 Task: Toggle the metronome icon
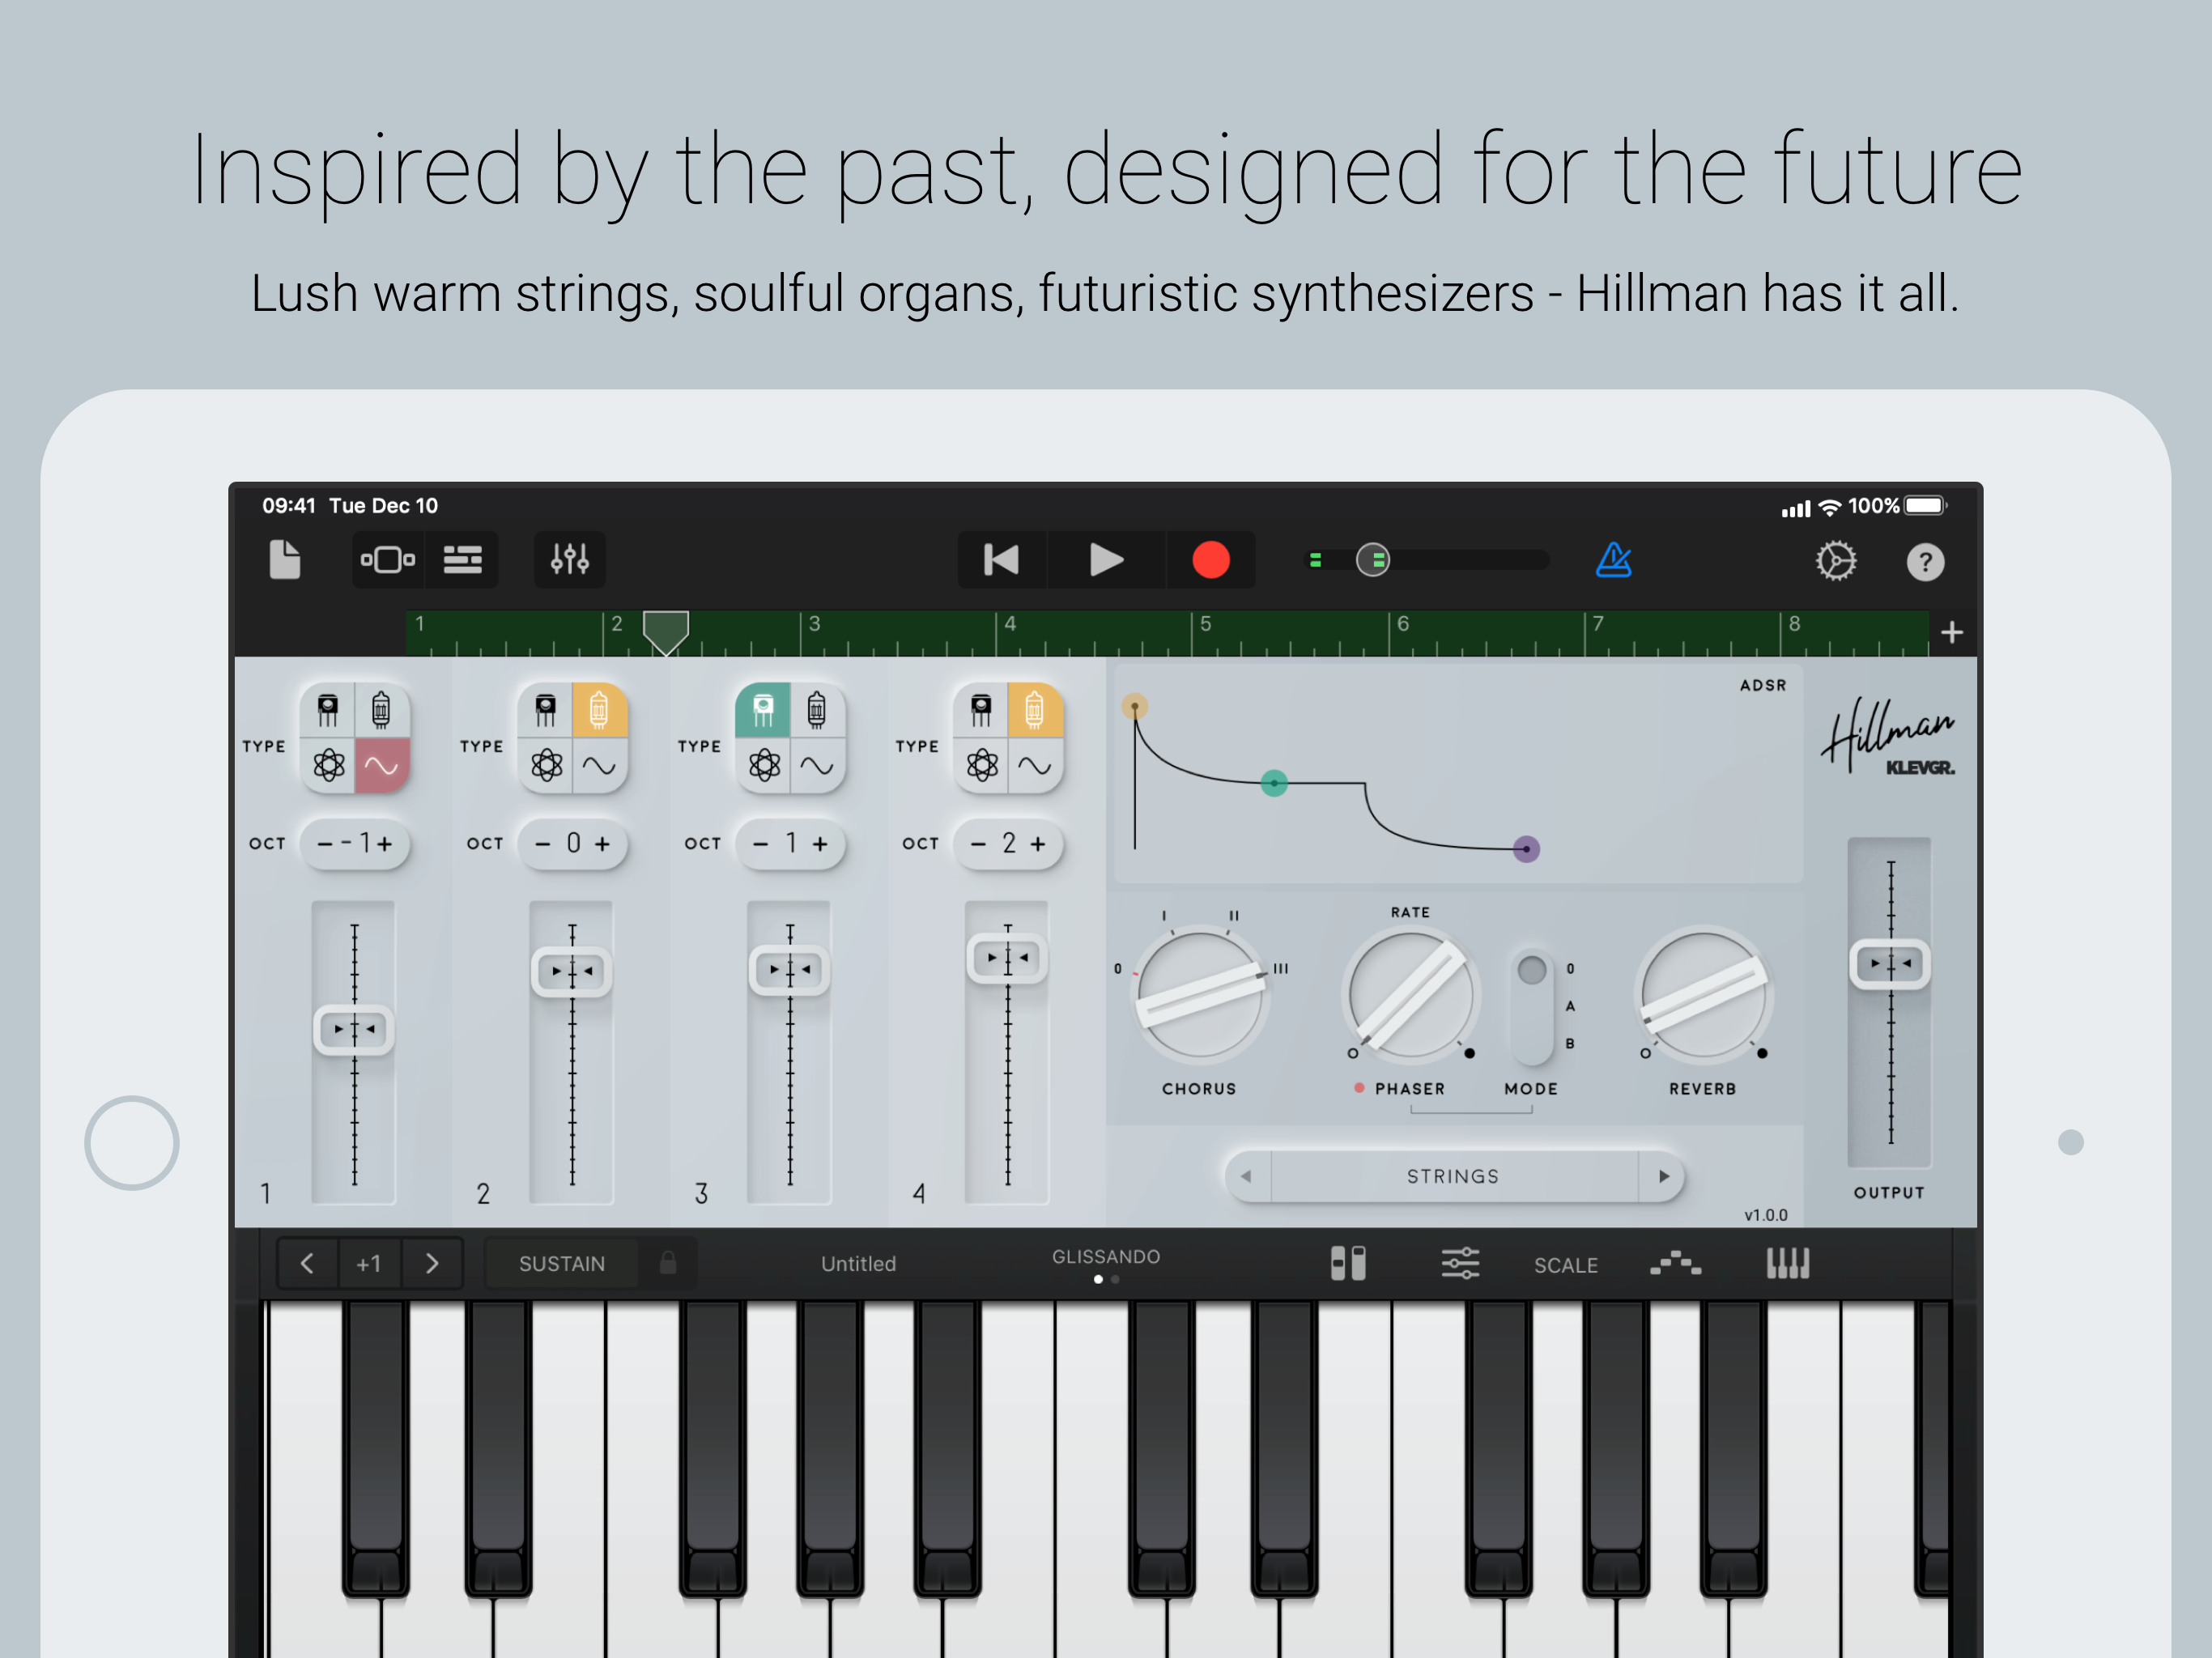click(x=1613, y=560)
